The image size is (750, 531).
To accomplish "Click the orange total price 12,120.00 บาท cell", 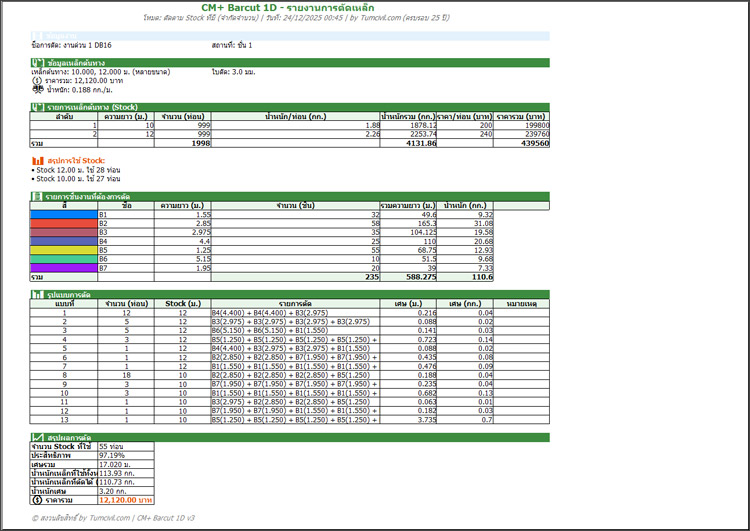I will [x=125, y=499].
